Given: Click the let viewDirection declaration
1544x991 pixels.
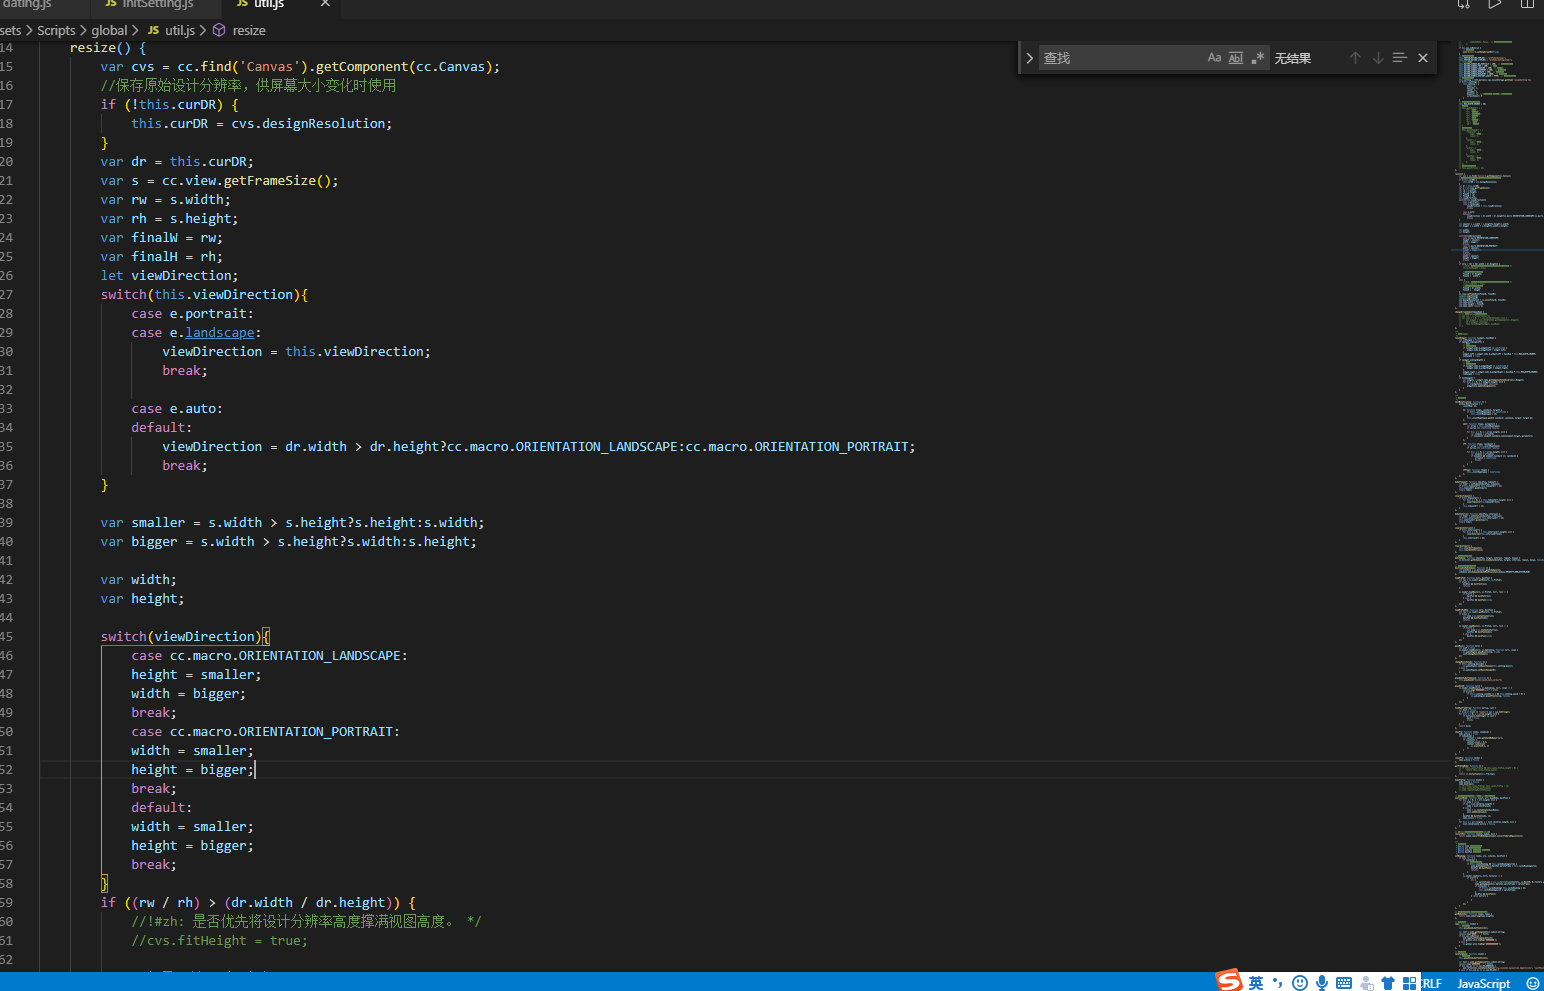Looking at the screenshot, I should click(x=169, y=276).
